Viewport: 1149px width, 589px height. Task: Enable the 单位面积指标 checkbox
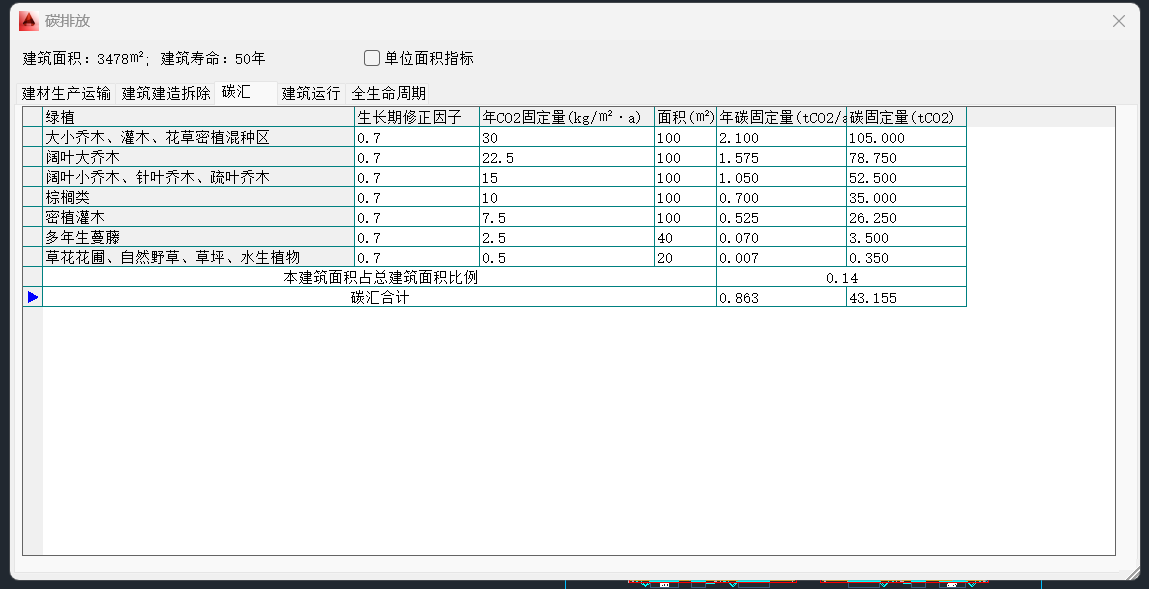[x=372, y=58]
